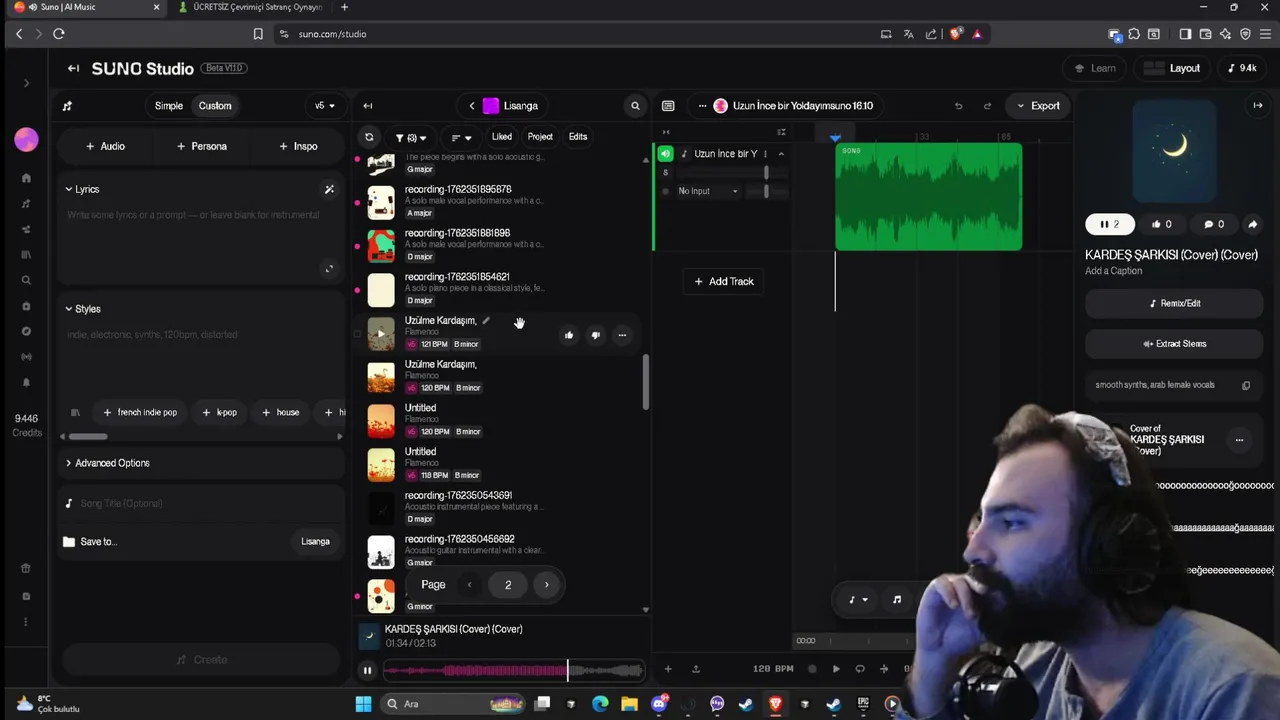
Task: Open Epic Games from the Windows taskbar
Action: pos(863,704)
